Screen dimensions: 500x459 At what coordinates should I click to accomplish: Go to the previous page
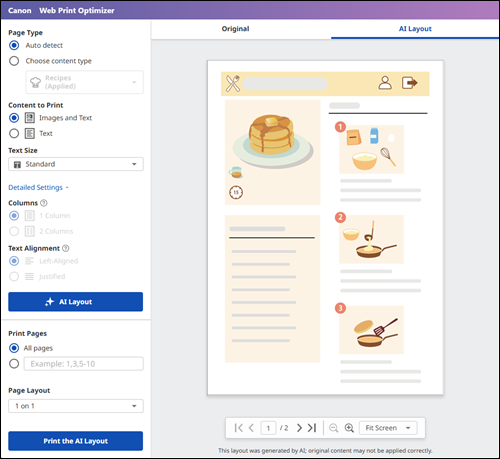click(x=251, y=428)
